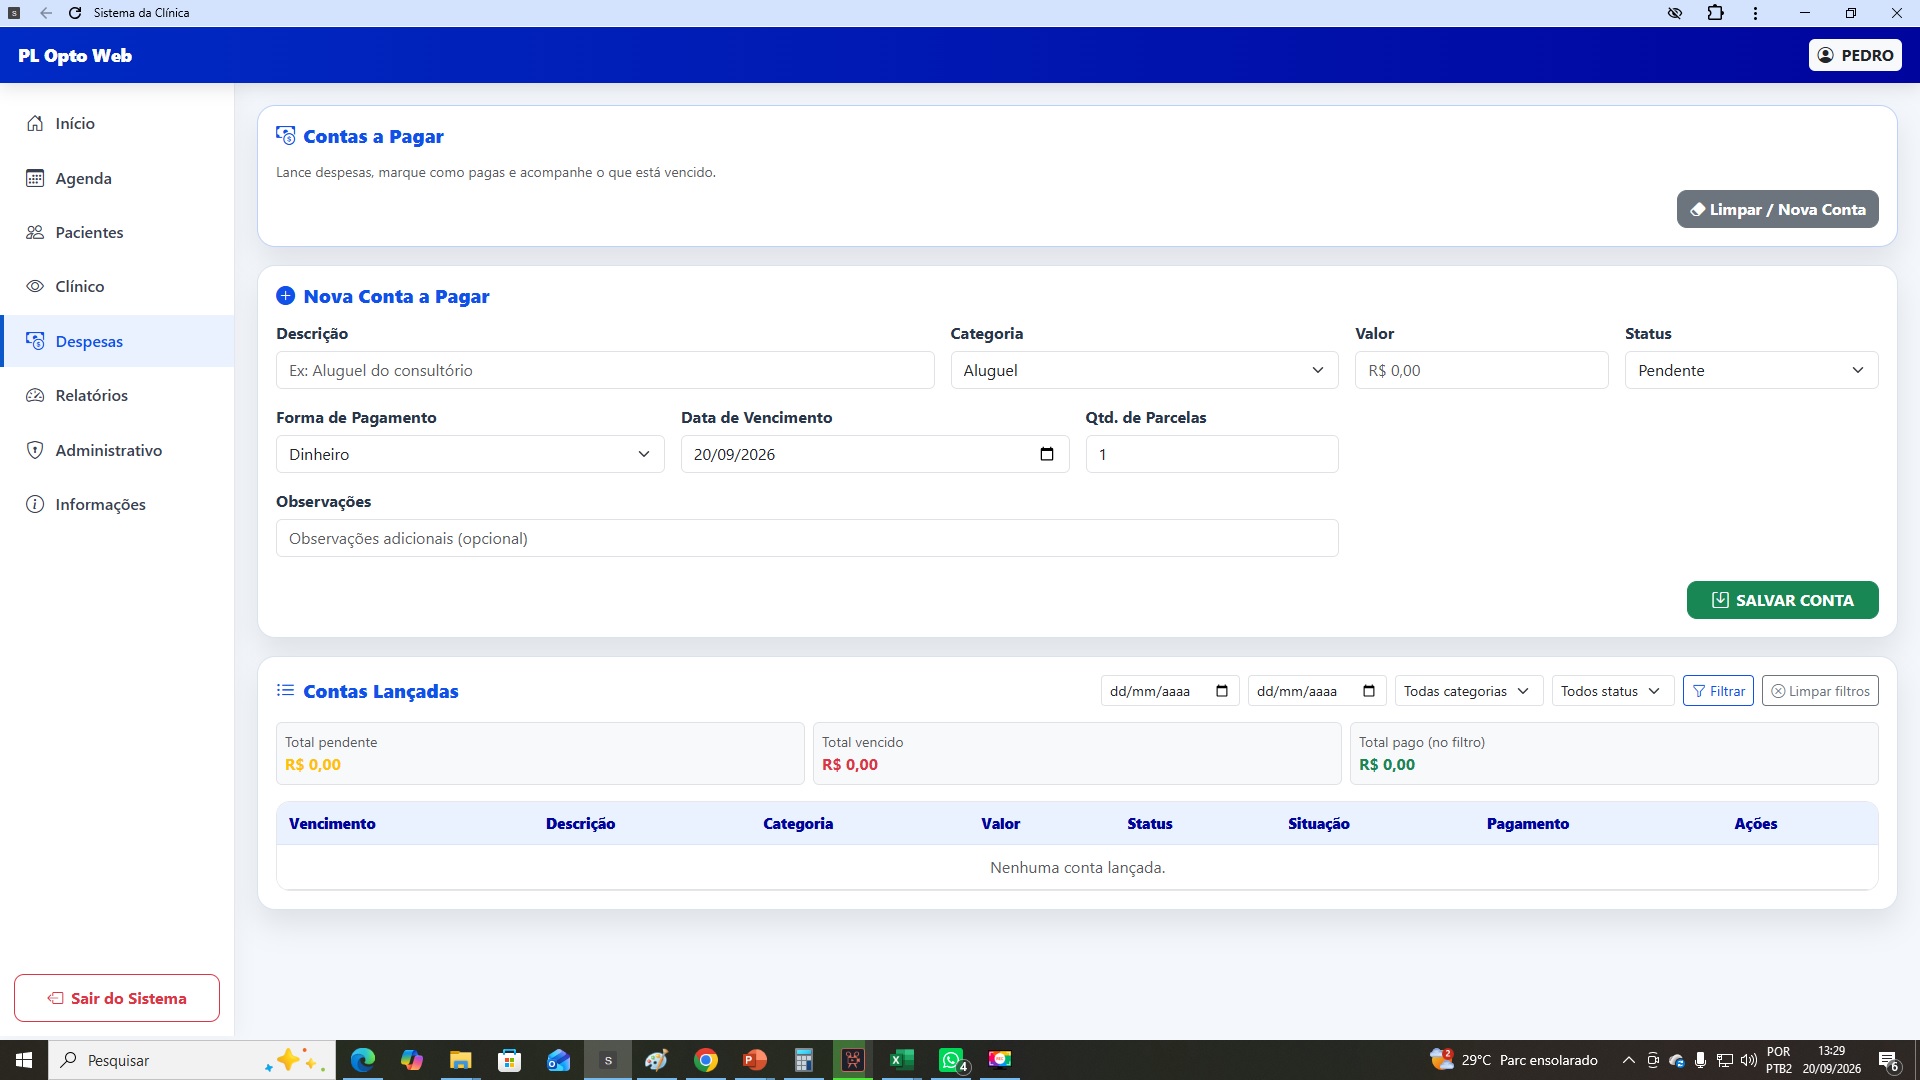The width and height of the screenshot is (1920, 1080).
Task: Click the Administrativo shield icon
Action: [x=35, y=450]
